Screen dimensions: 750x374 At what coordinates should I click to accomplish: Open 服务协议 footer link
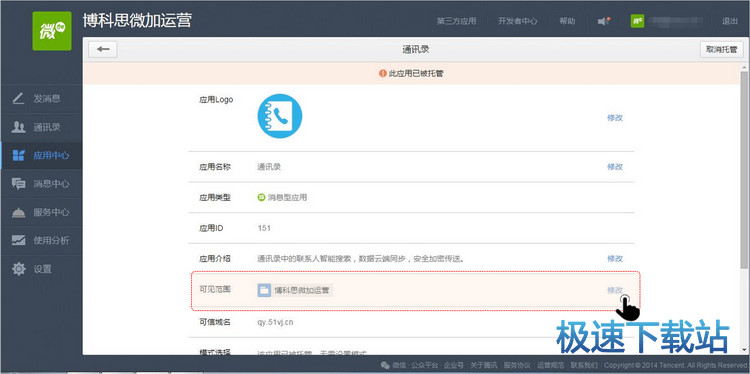coord(517,365)
